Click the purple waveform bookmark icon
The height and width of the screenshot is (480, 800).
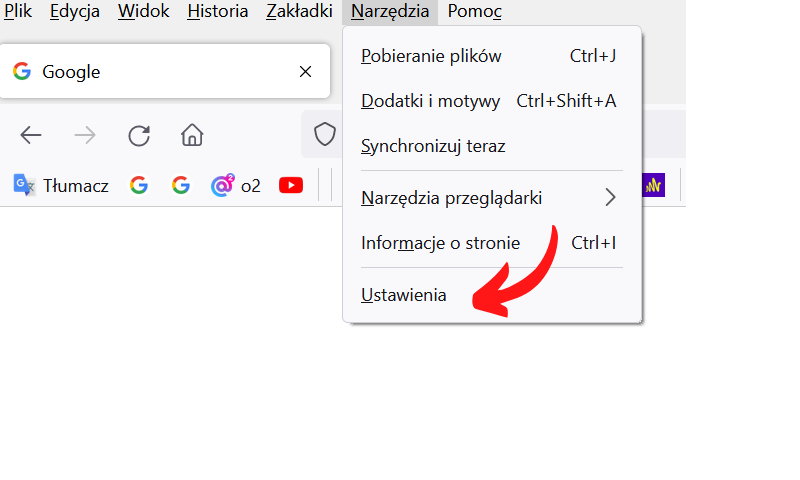pyautogui.click(x=653, y=185)
